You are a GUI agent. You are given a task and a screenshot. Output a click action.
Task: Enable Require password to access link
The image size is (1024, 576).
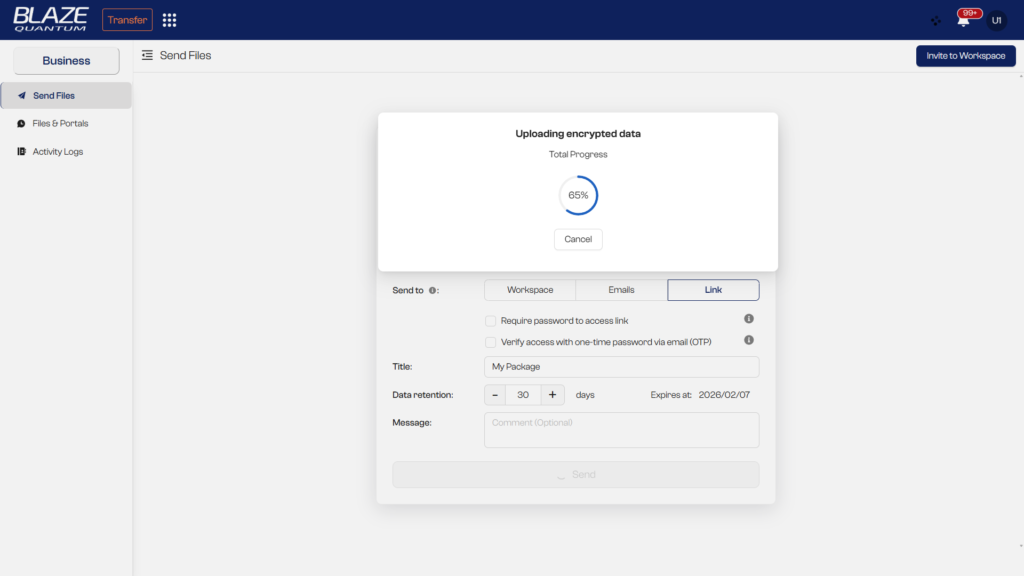click(490, 319)
